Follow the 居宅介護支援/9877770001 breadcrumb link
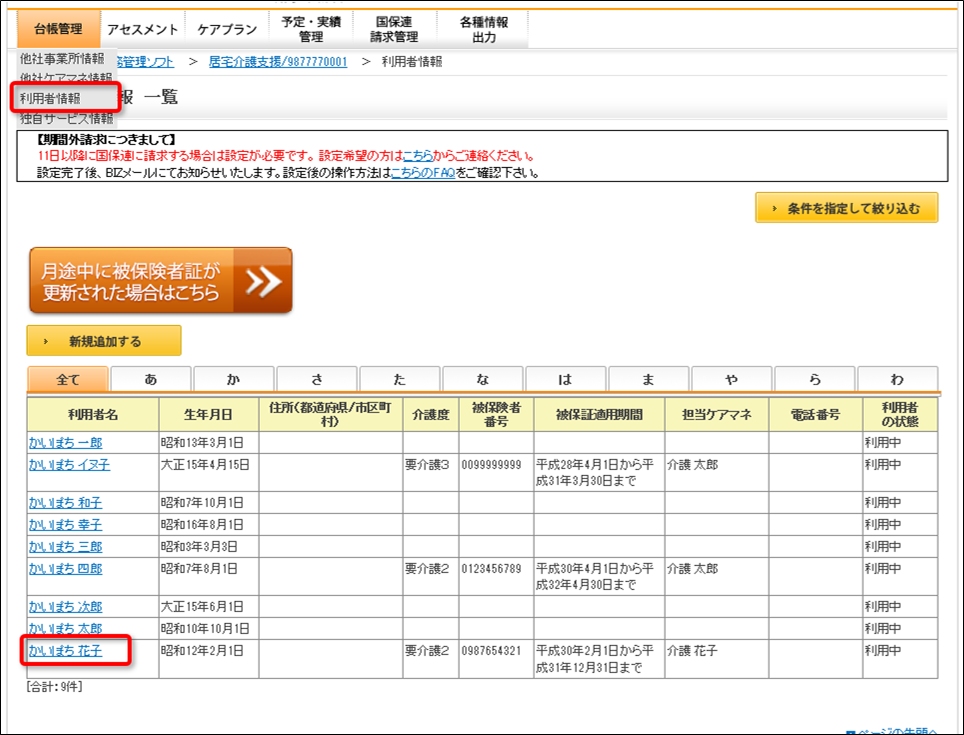 tap(278, 61)
